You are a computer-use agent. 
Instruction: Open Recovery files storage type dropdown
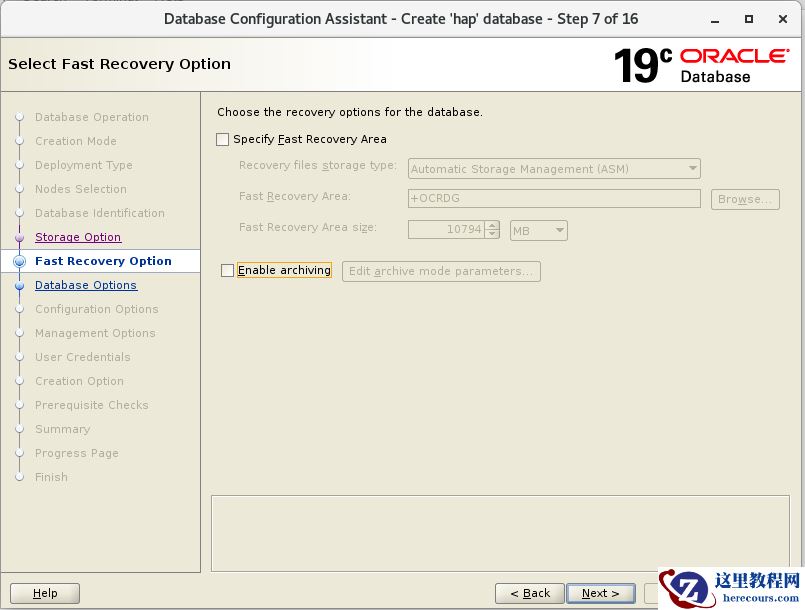[554, 169]
